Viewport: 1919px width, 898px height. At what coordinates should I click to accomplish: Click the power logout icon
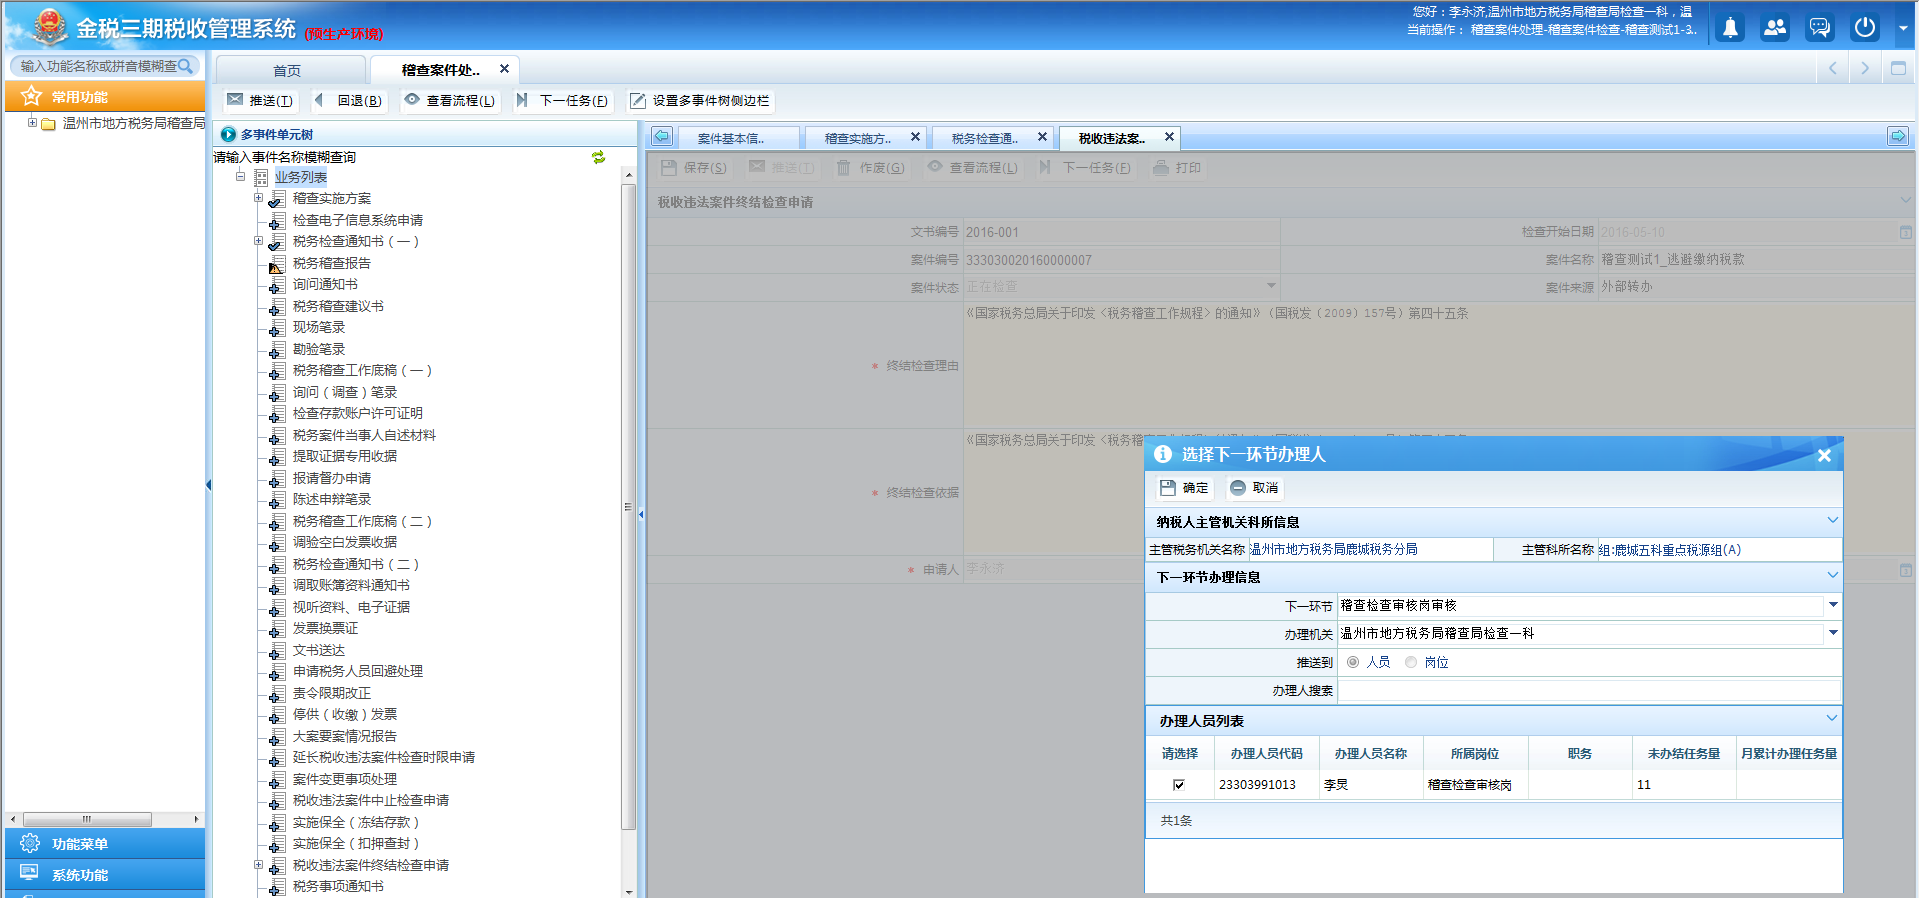point(1865,28)
